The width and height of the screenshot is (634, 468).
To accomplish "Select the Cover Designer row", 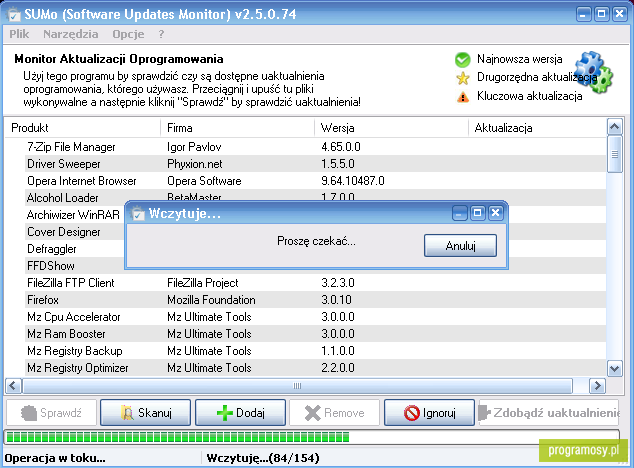I will (x=63, y=232).
